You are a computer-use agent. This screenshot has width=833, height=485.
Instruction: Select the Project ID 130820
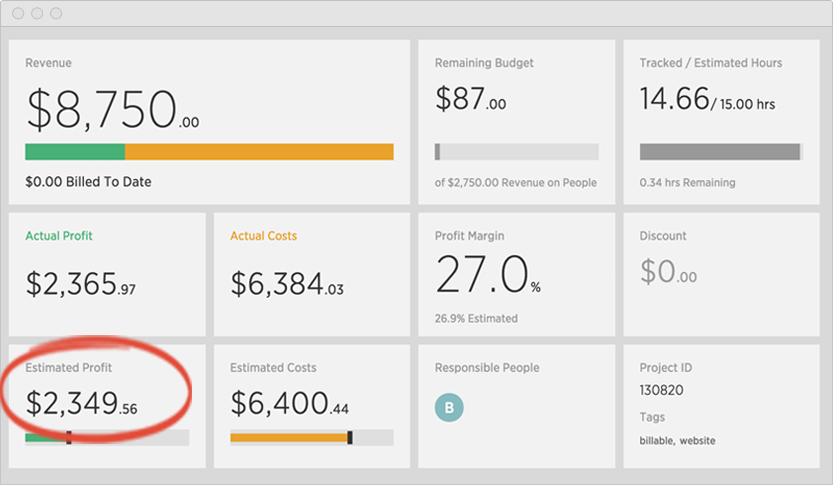tap(661, 390)
